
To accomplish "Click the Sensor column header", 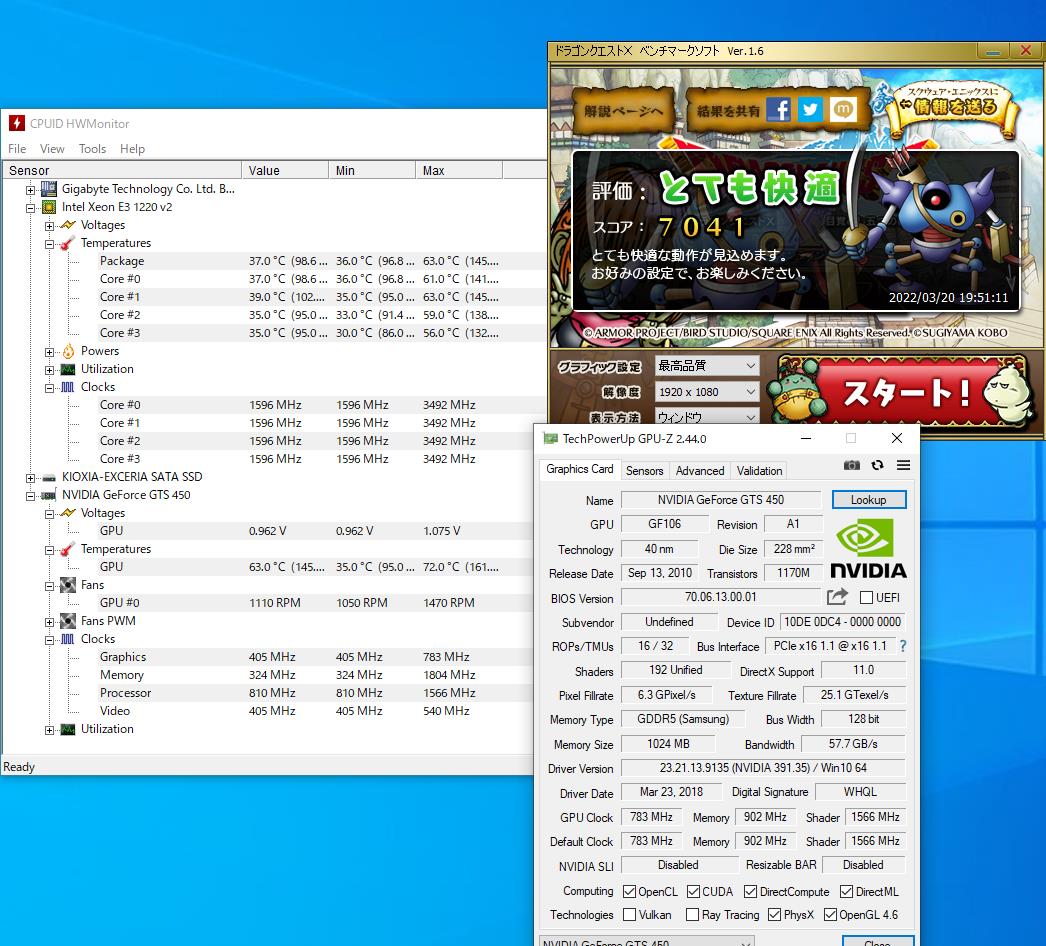I will pyautogui.click(x=122, y=171).
